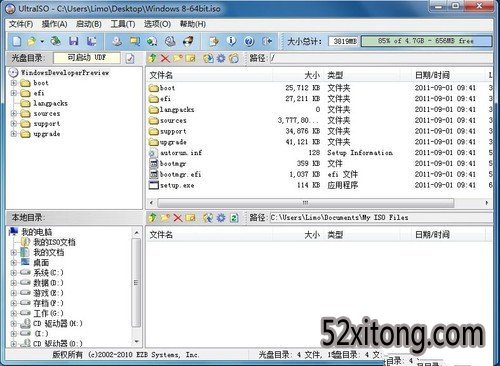Click the Mount to virtual drive icon

[x=170, y=41]
